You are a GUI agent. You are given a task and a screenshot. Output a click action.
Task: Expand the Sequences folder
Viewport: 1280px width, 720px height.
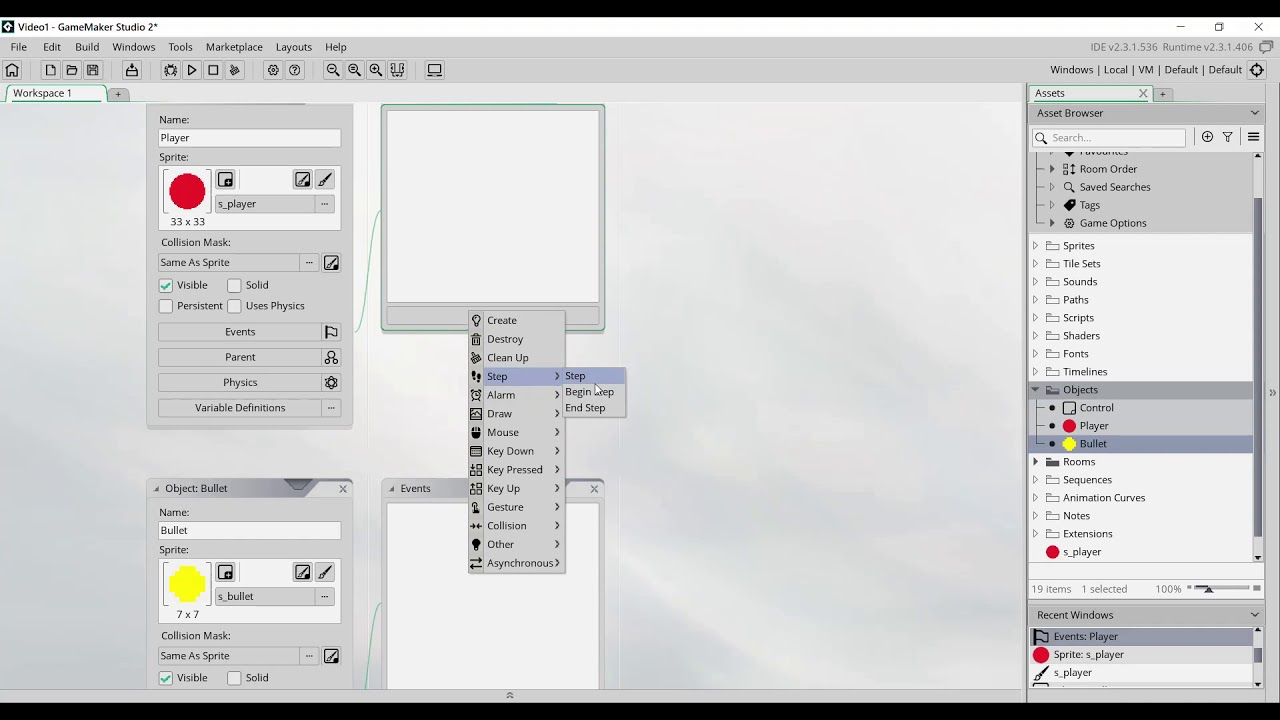(x=1035, y=480)
